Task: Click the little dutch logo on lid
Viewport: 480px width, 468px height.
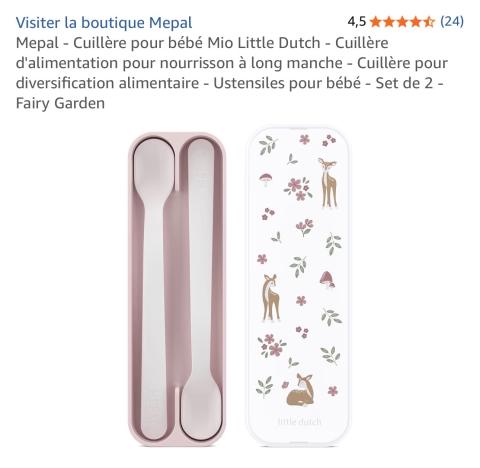Action: 299,422
